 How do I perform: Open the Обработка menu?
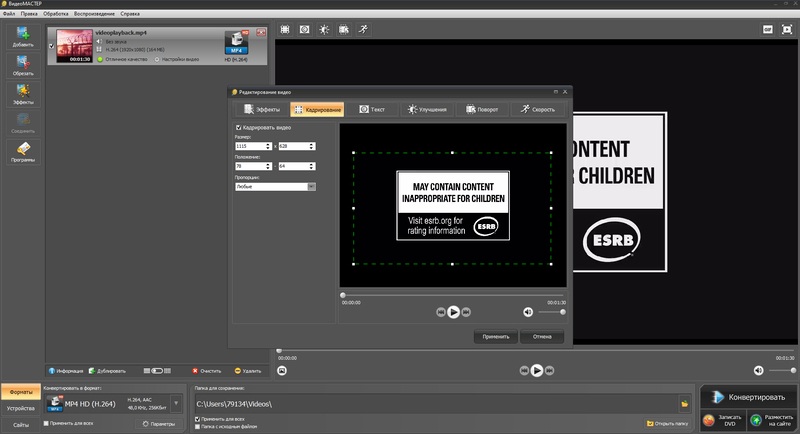[x=56, y=14]
